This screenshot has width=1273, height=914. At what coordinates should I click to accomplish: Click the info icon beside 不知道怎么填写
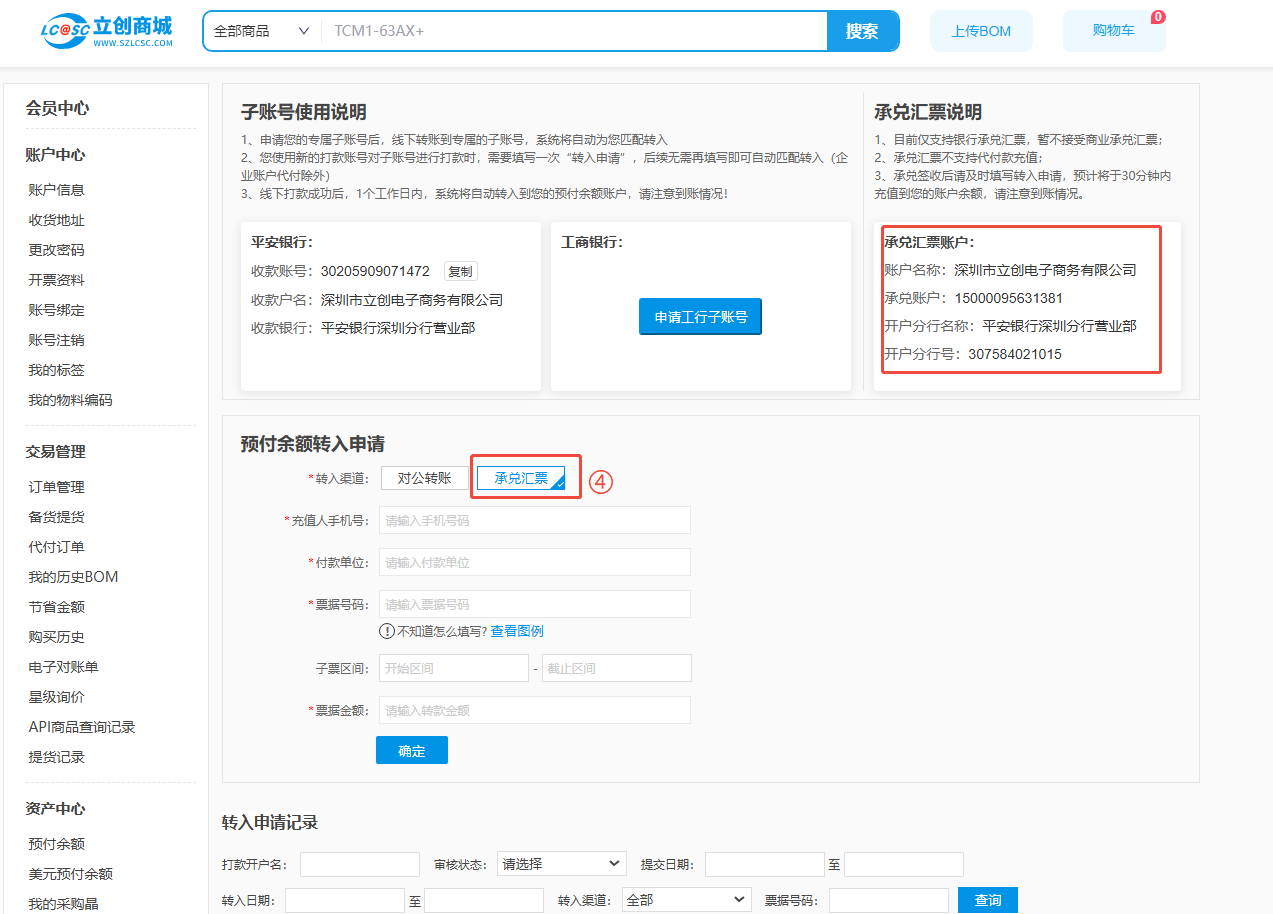386,631
